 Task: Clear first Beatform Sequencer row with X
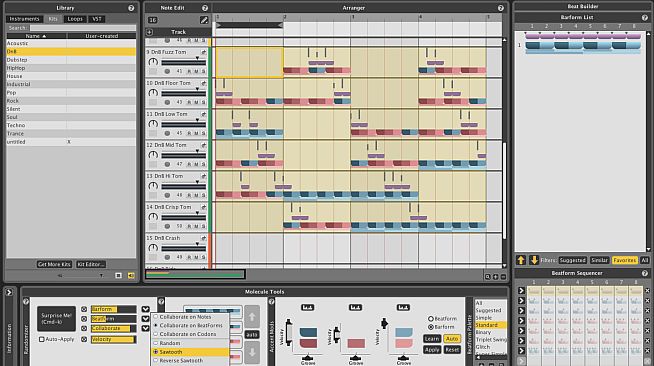click(647, 291)
